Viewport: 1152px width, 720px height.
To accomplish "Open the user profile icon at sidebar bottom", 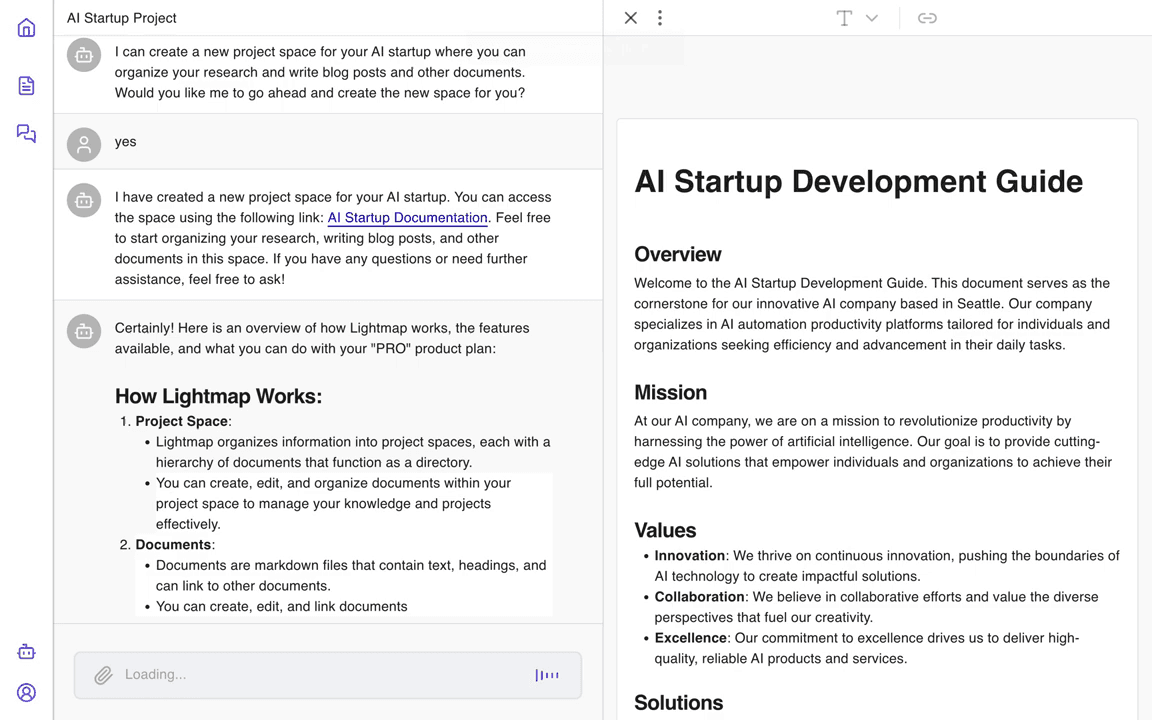I will (27, 692).
